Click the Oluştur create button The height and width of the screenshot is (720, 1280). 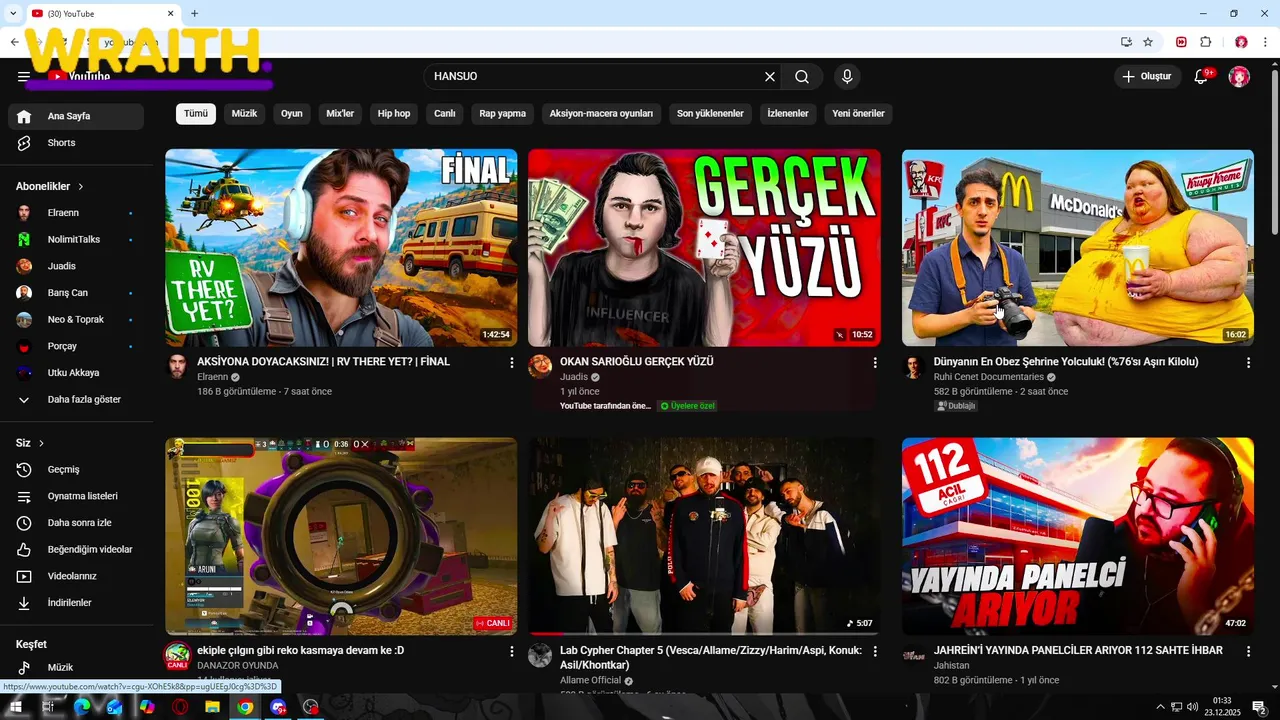(1147, 77)
